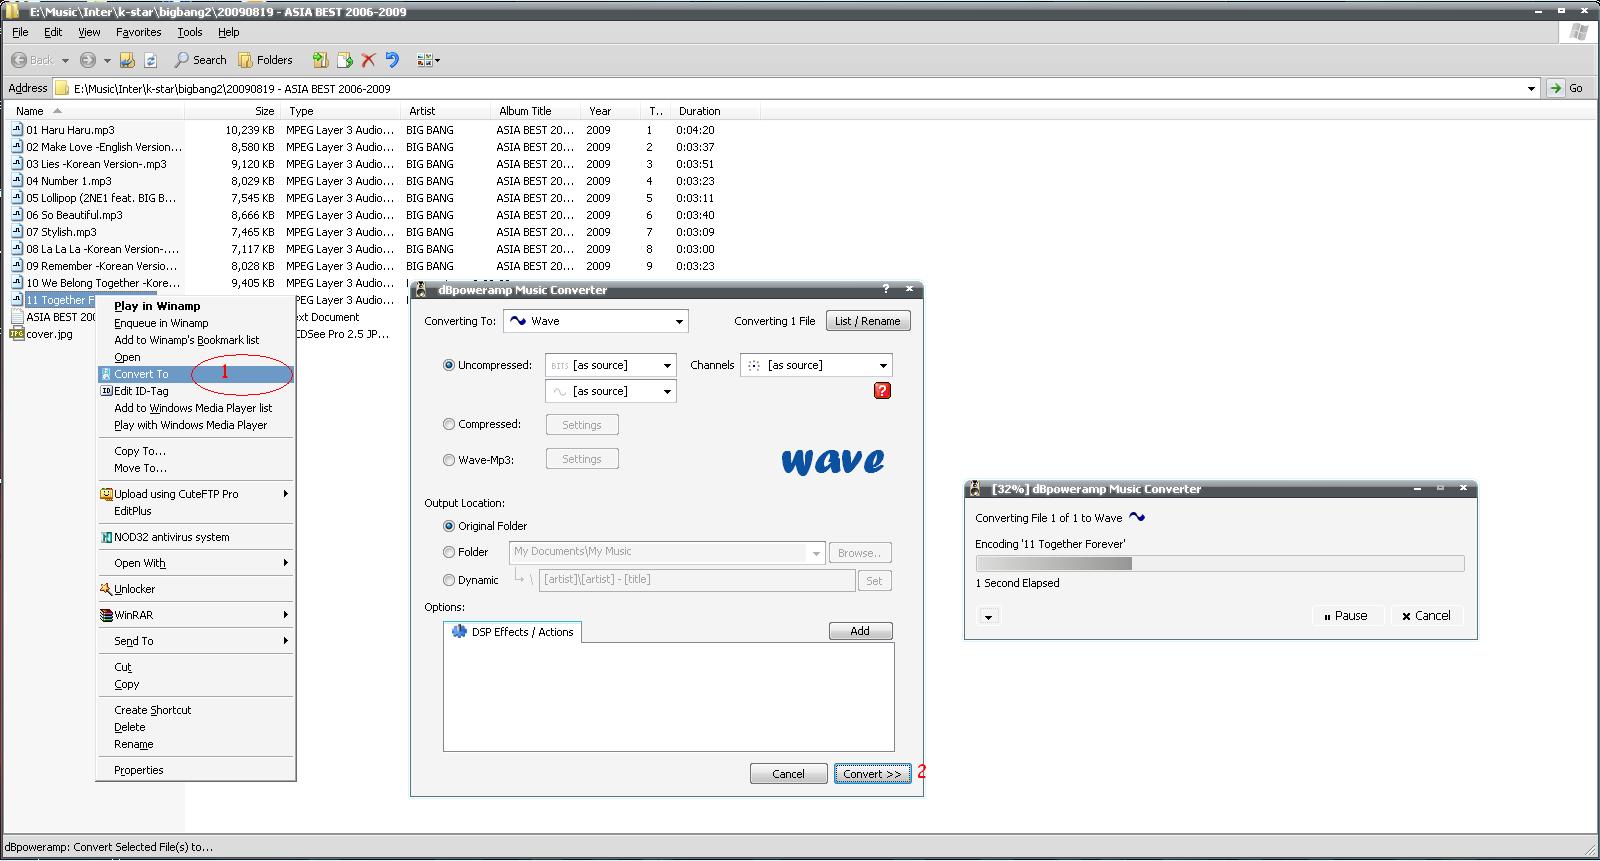Select Play in Winamp from context menu
1600x861 pixels.
[196, 306]
